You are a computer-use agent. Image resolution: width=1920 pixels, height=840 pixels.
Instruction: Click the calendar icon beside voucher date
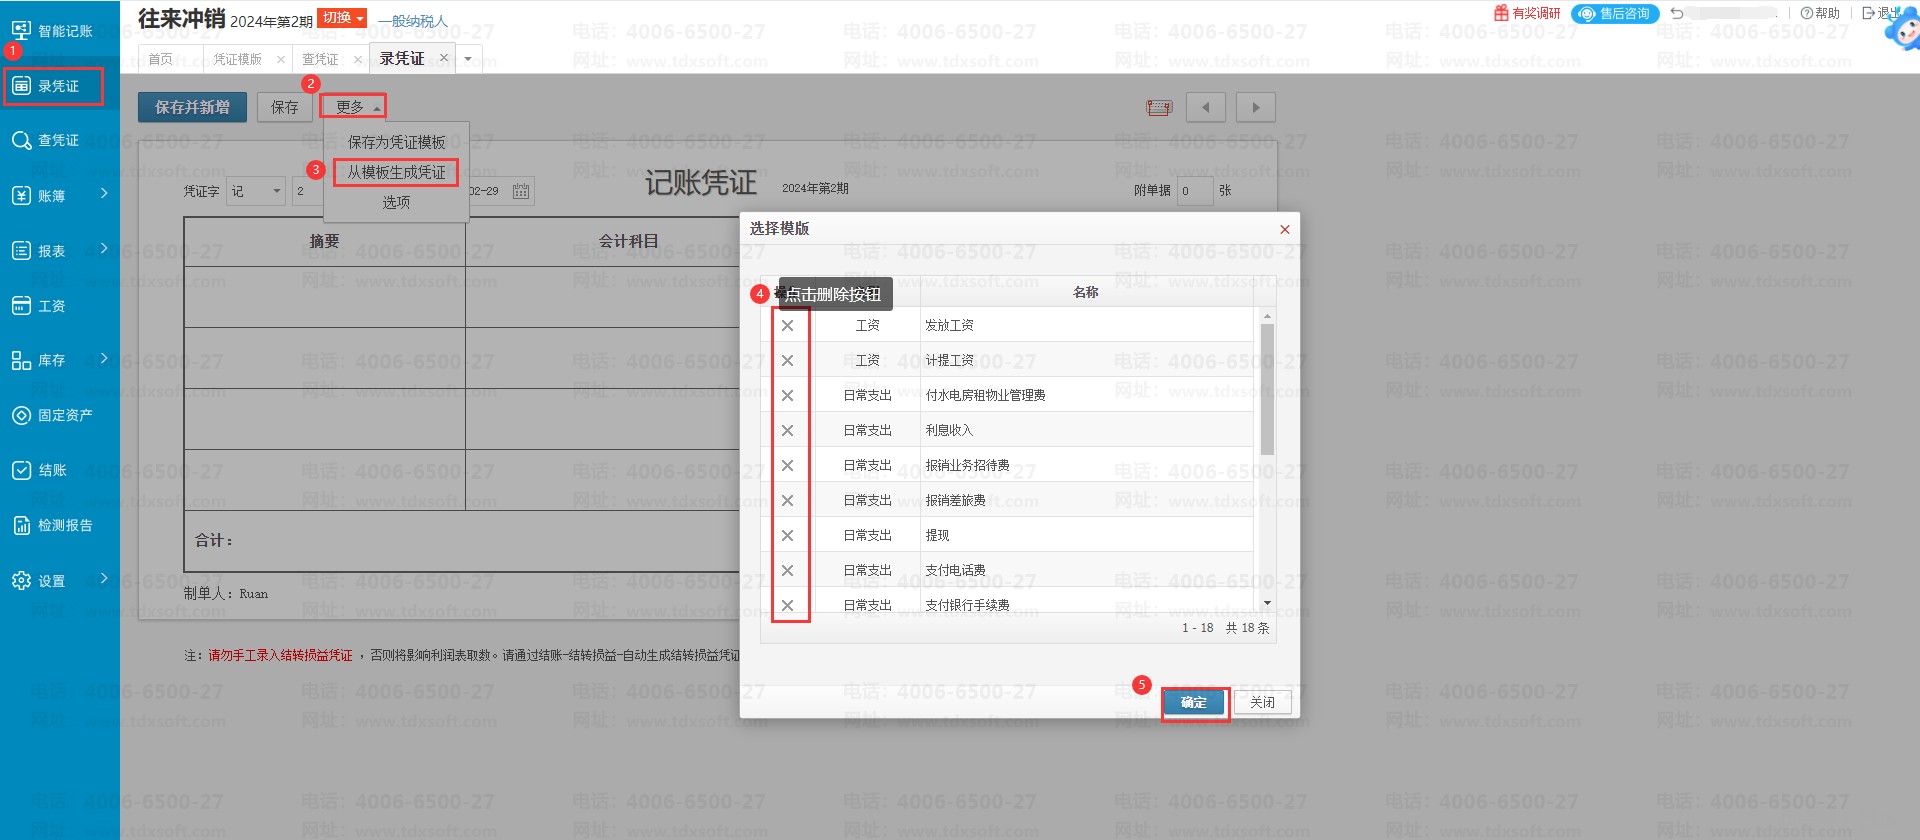521,191
